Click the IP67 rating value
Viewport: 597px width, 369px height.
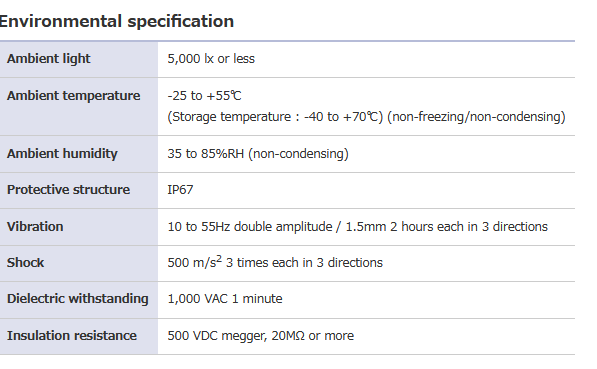(180, 190)
